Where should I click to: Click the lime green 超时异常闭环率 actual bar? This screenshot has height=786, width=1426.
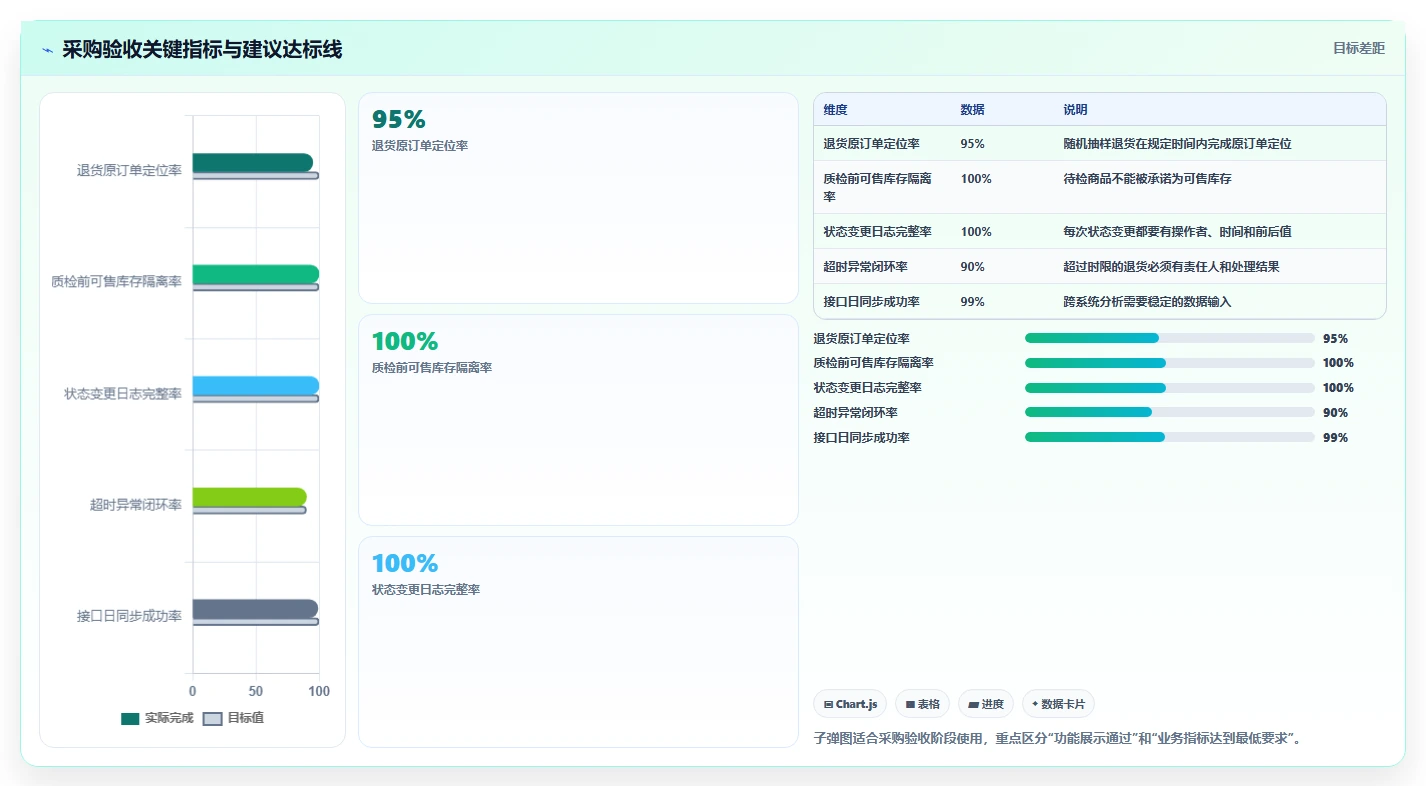pyautogui.click(x=250, y=497)
